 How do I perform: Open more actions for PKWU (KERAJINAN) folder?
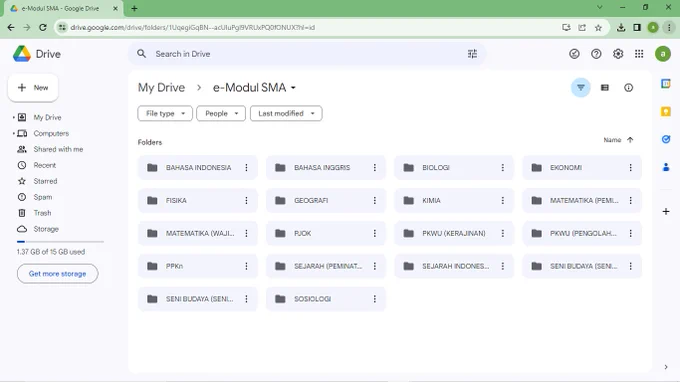(503, 233)
